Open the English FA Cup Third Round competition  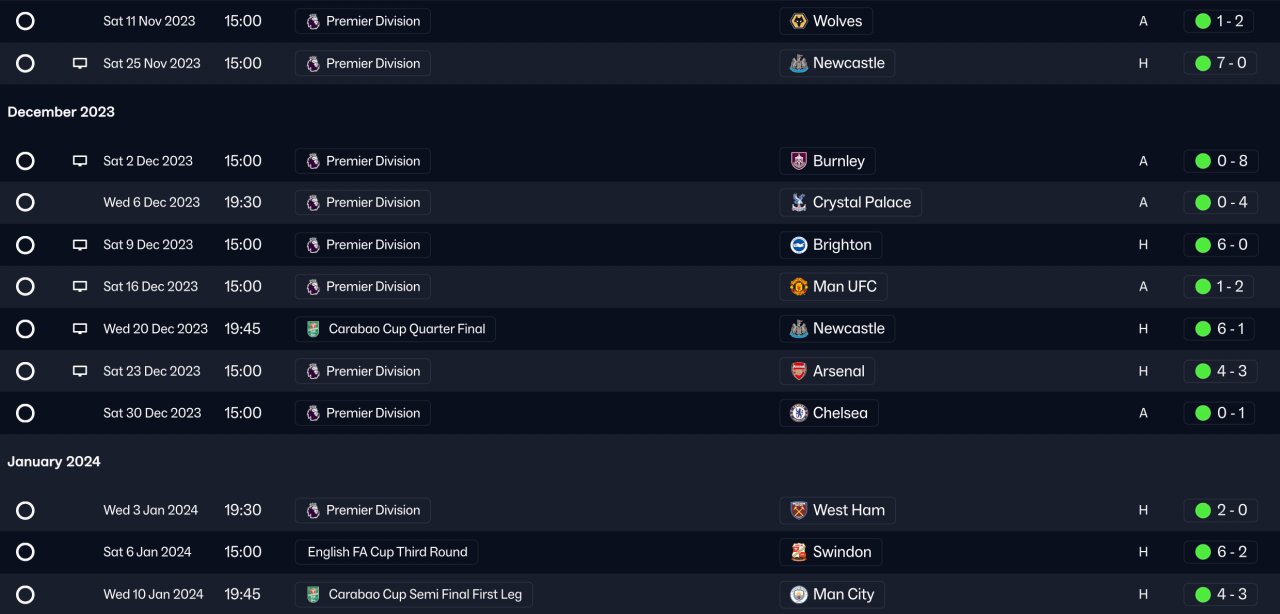(387, 552)
